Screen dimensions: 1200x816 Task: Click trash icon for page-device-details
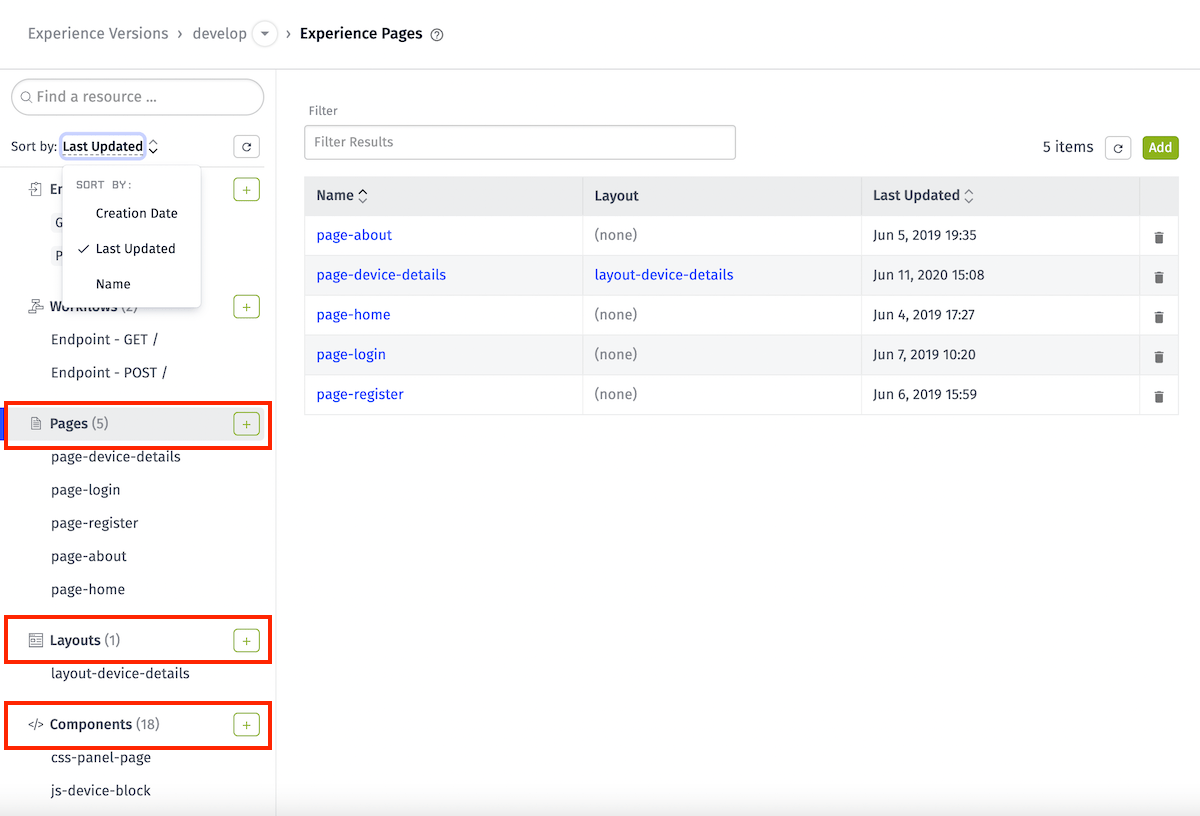pos(1159,277)
